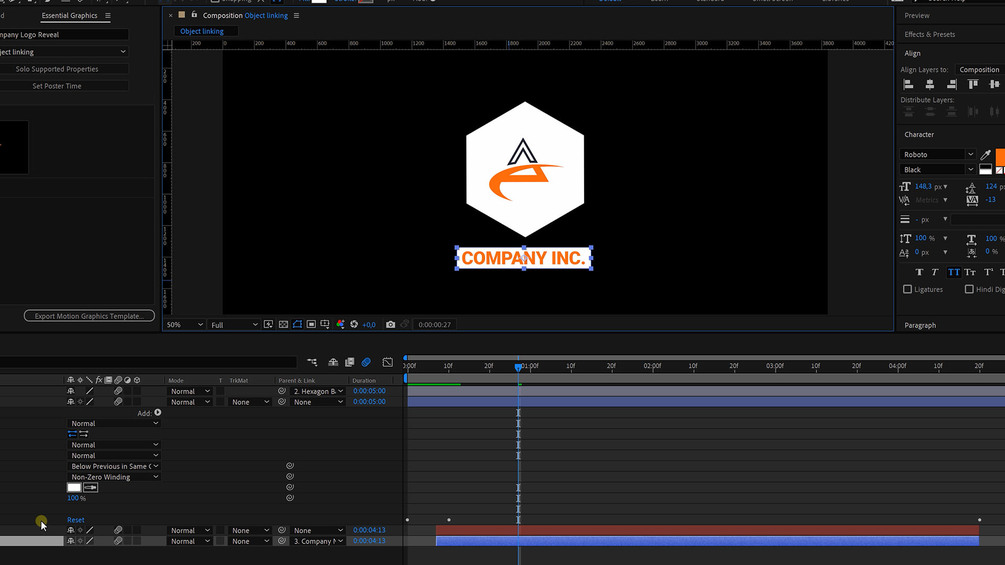Open the Full resolution dropdown
This screenshot has height=565, width=1005.
click(x=234, y=325)
